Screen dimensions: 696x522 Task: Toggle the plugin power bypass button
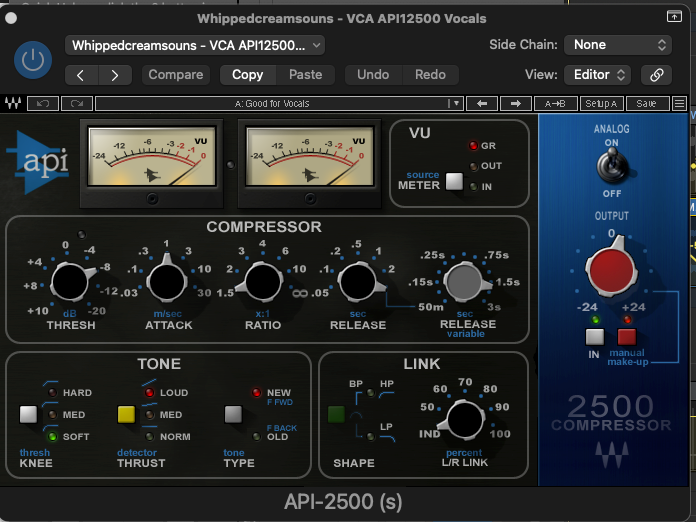tap(33, 60)
